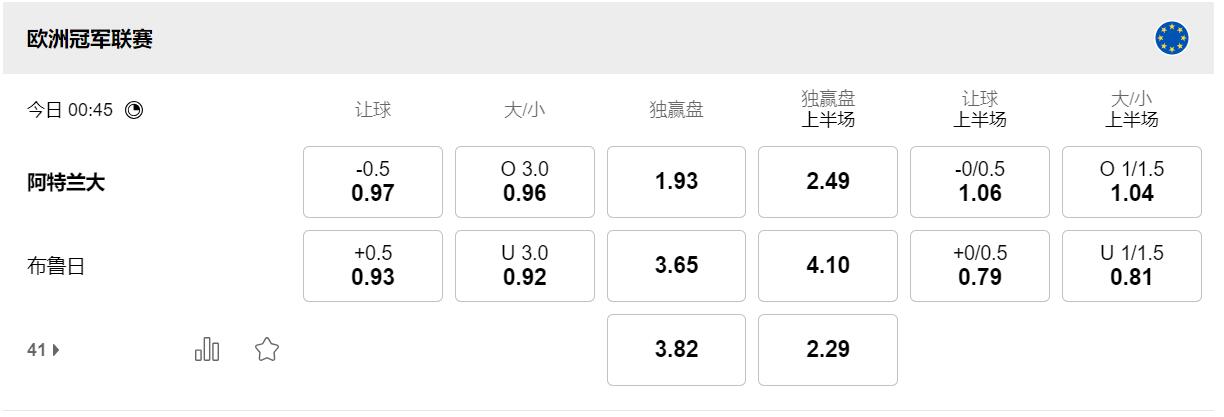The image size is (1224, 417).
Task: Toggle the favorite star for this match
Action: coord(266,350)
